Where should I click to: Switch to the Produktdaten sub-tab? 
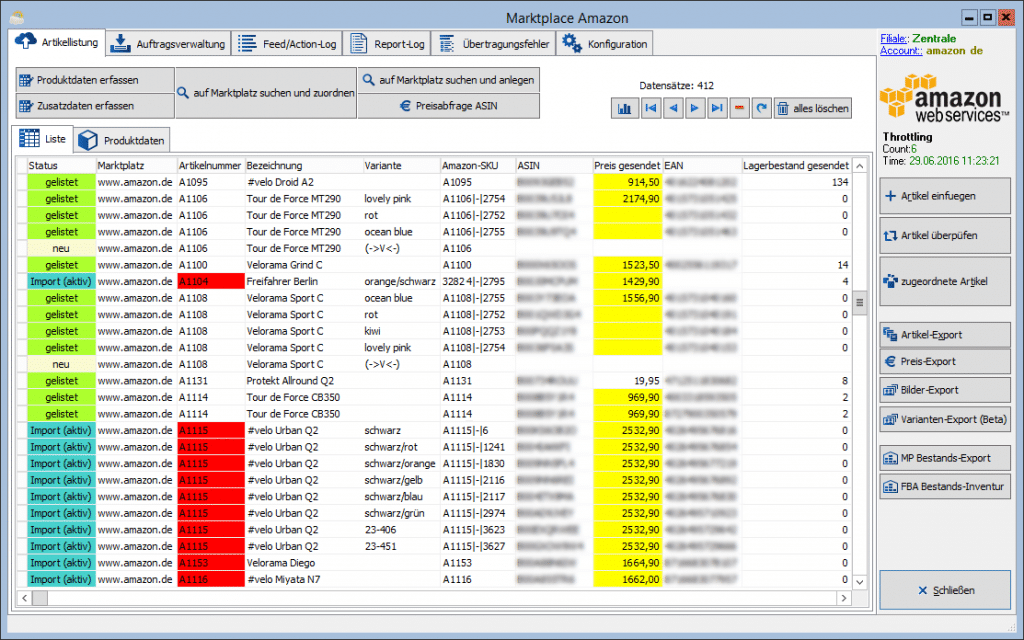tap(122, 140)
